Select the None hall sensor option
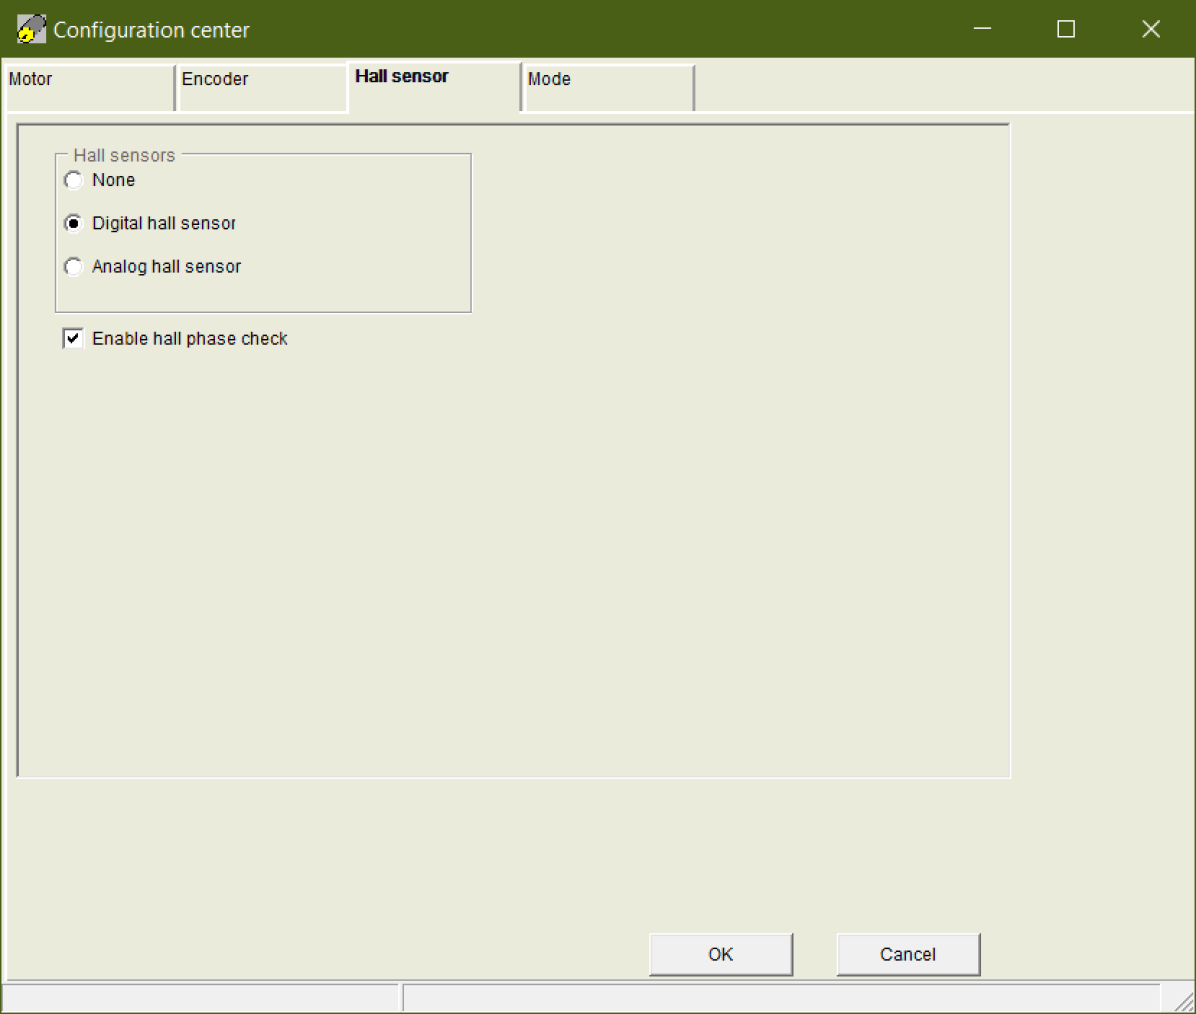The width and height of the screenshot is (1196, 1014). 74,181
